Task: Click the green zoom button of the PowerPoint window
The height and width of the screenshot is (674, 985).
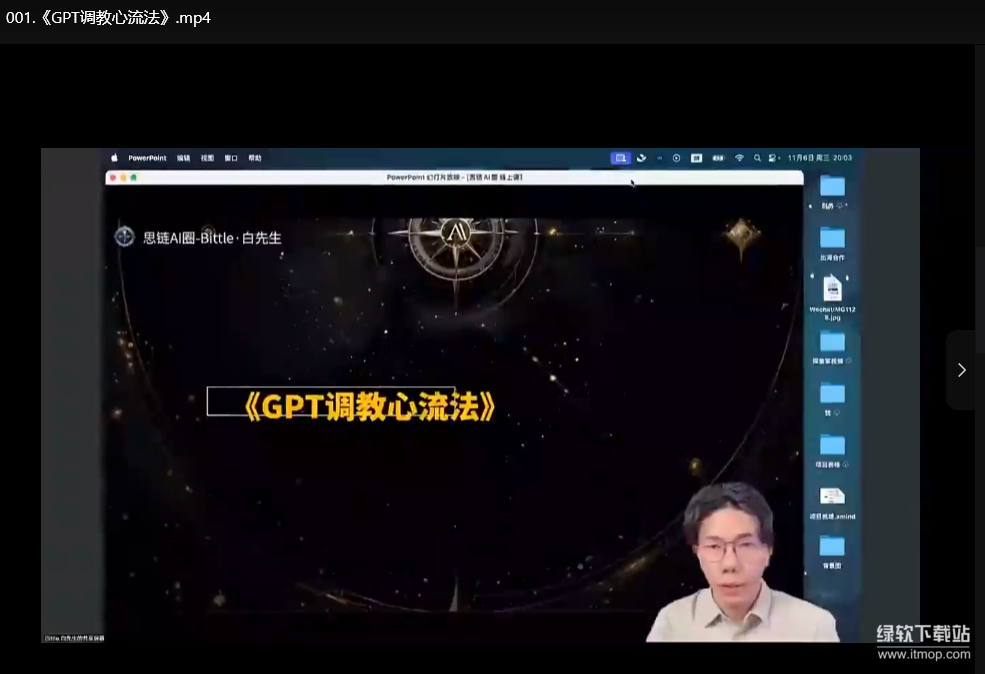Action: pyautogui.click(x=134, y=178)
